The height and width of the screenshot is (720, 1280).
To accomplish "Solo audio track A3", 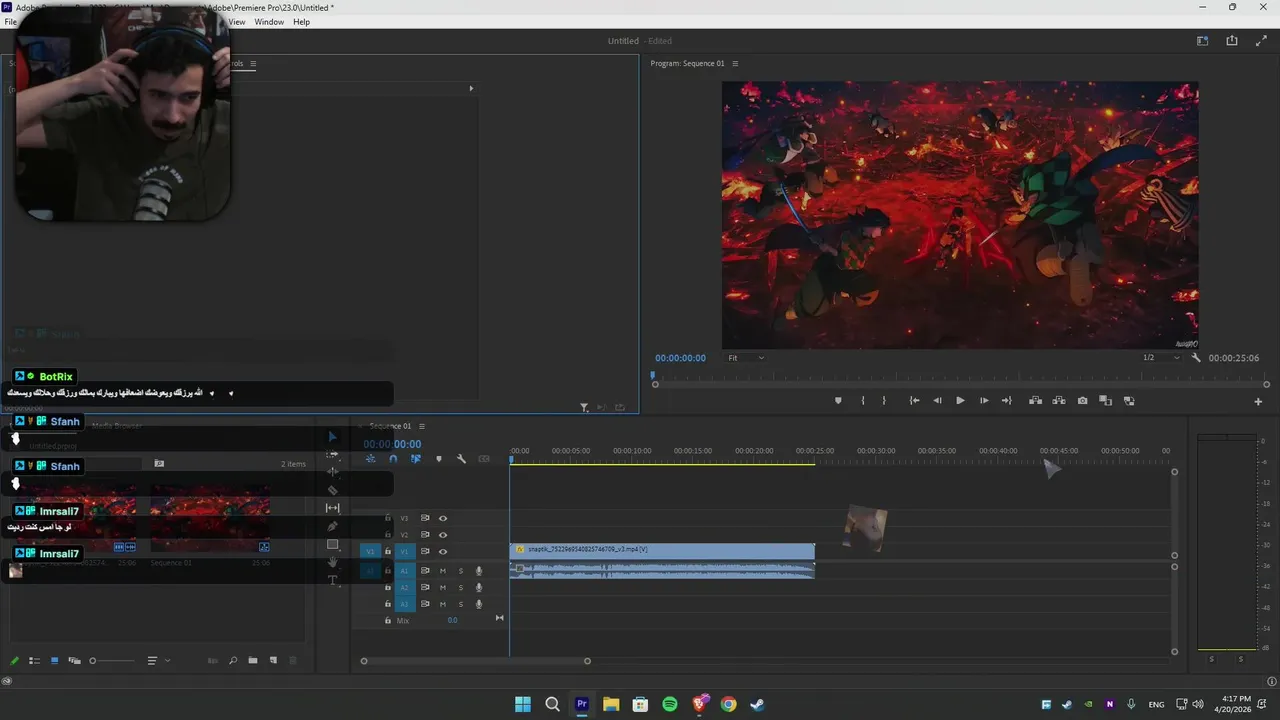I will tap(461, 604).
